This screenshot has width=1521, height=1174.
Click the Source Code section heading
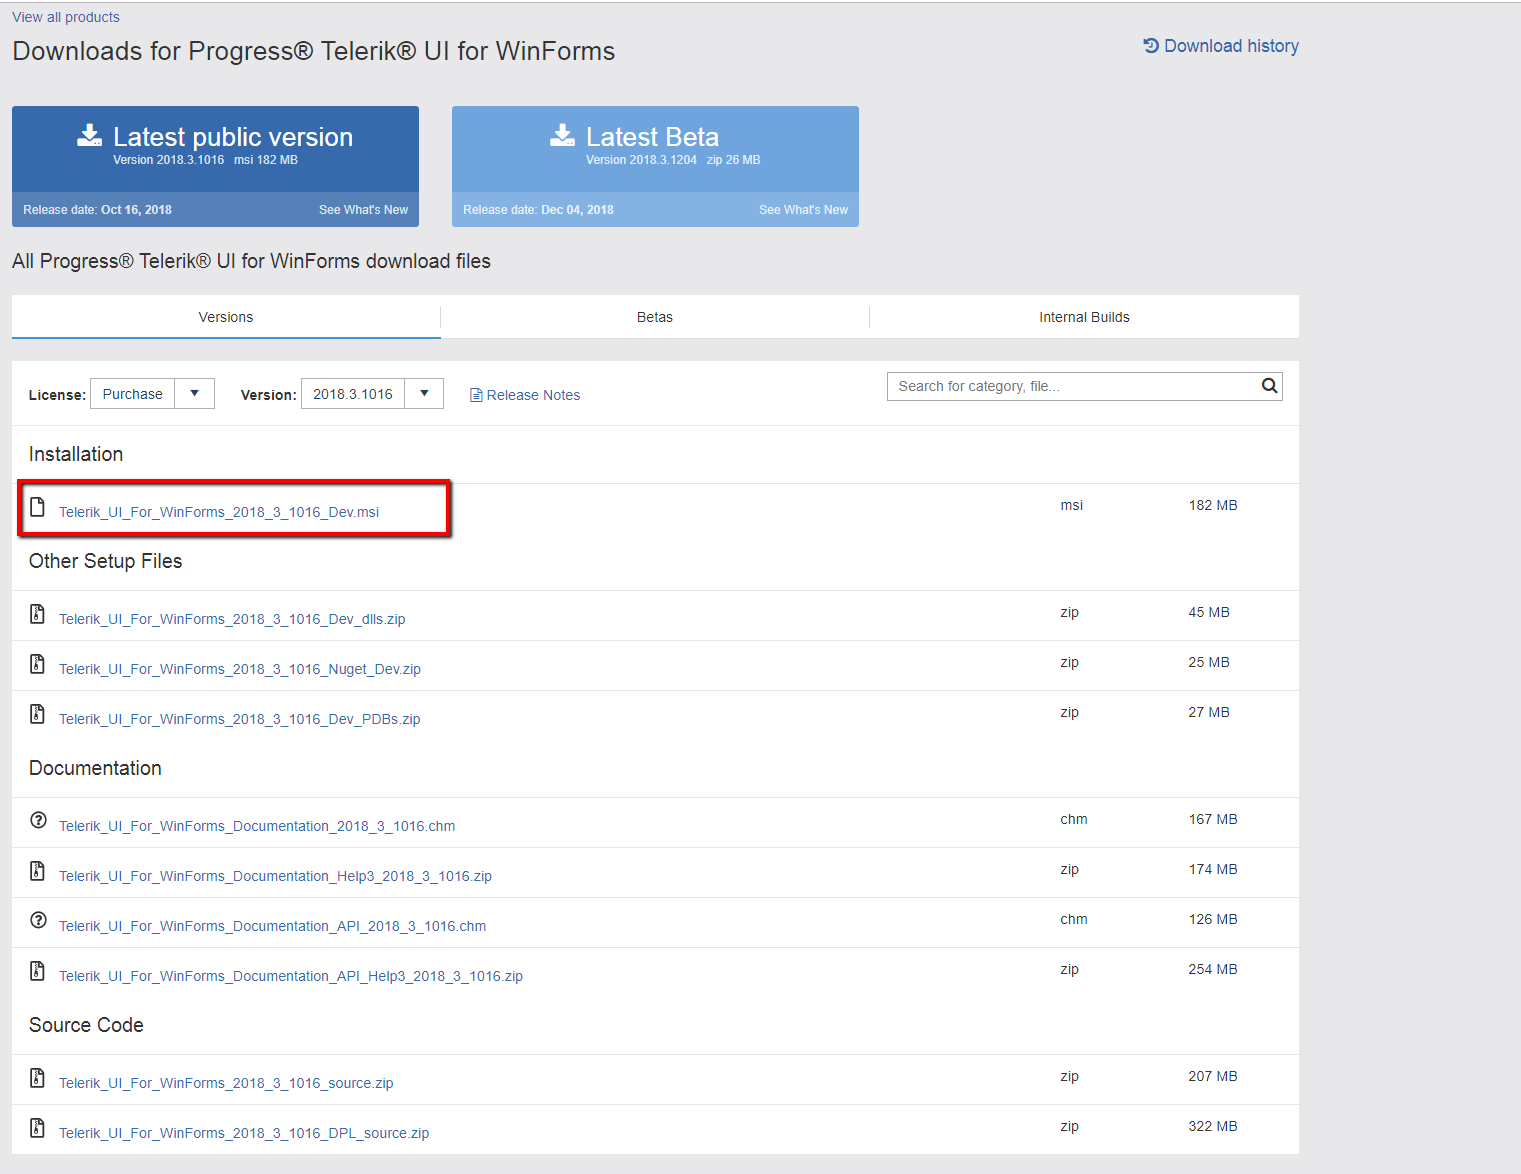[x=86, y=1025]
